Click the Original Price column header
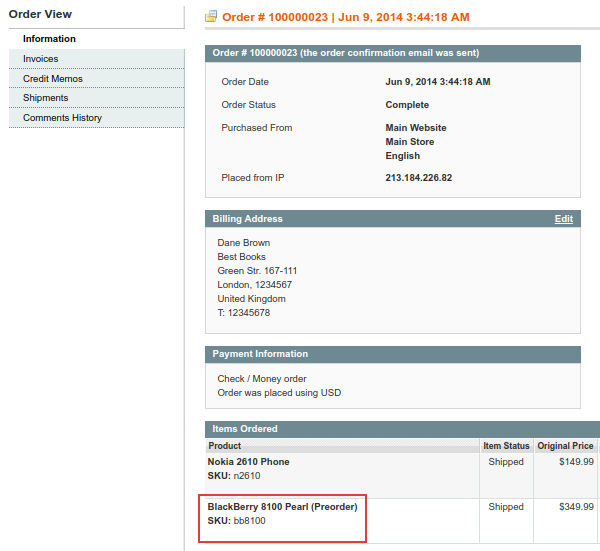The height and width of the screenshot is (551, 600). [565, 446]
